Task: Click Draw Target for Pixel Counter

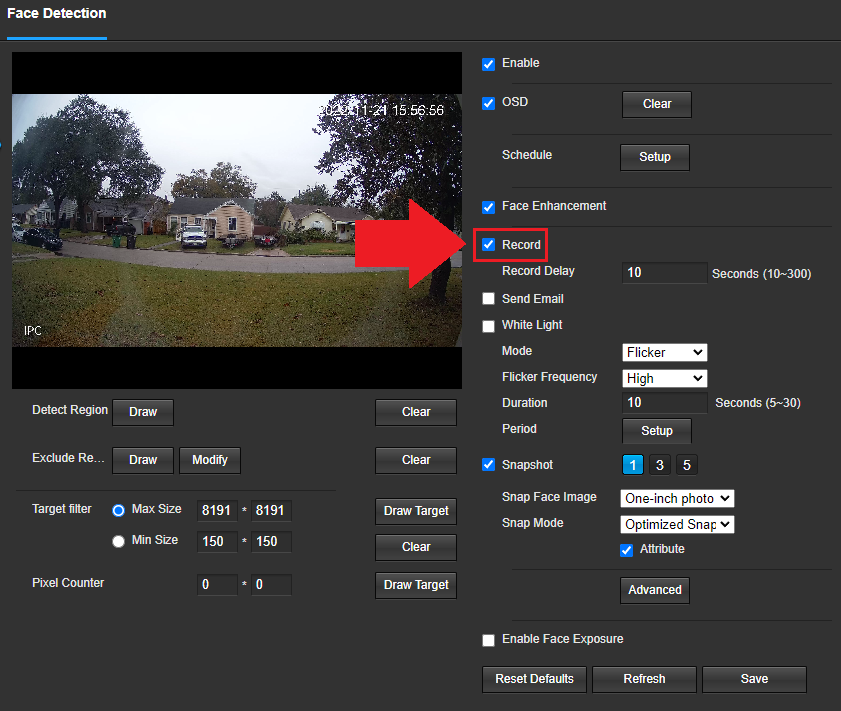Action: [416, 586]
